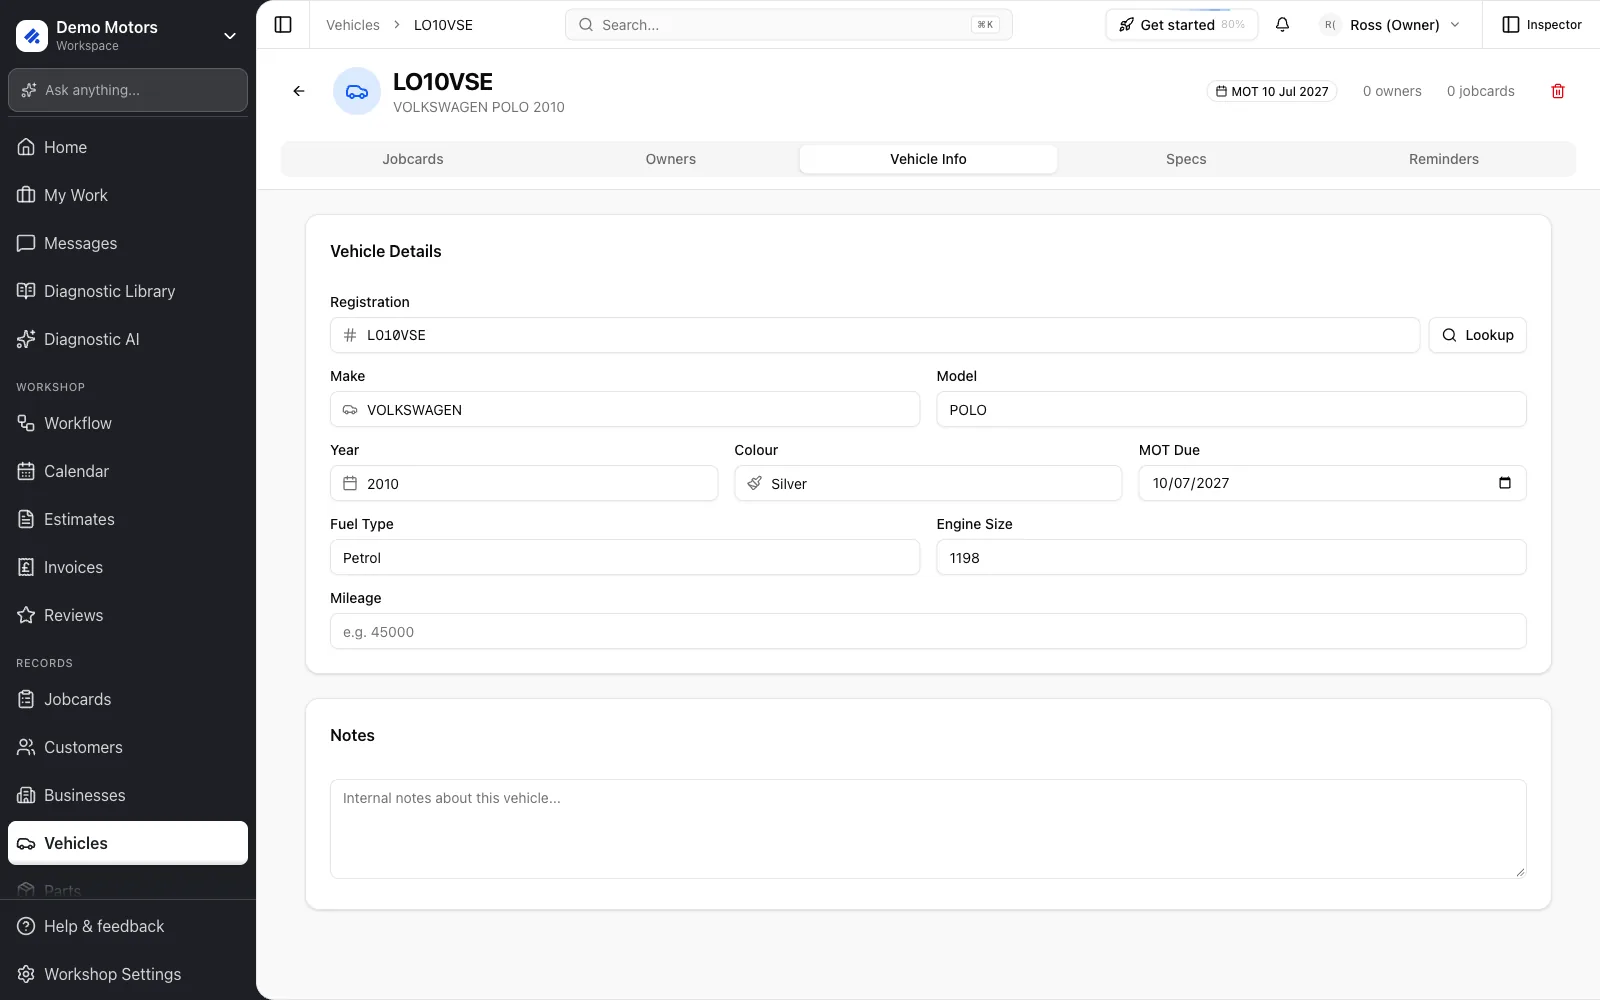1600x1000 pixels.
Task: Click the Engine Size field
Action: point(1231,557)
